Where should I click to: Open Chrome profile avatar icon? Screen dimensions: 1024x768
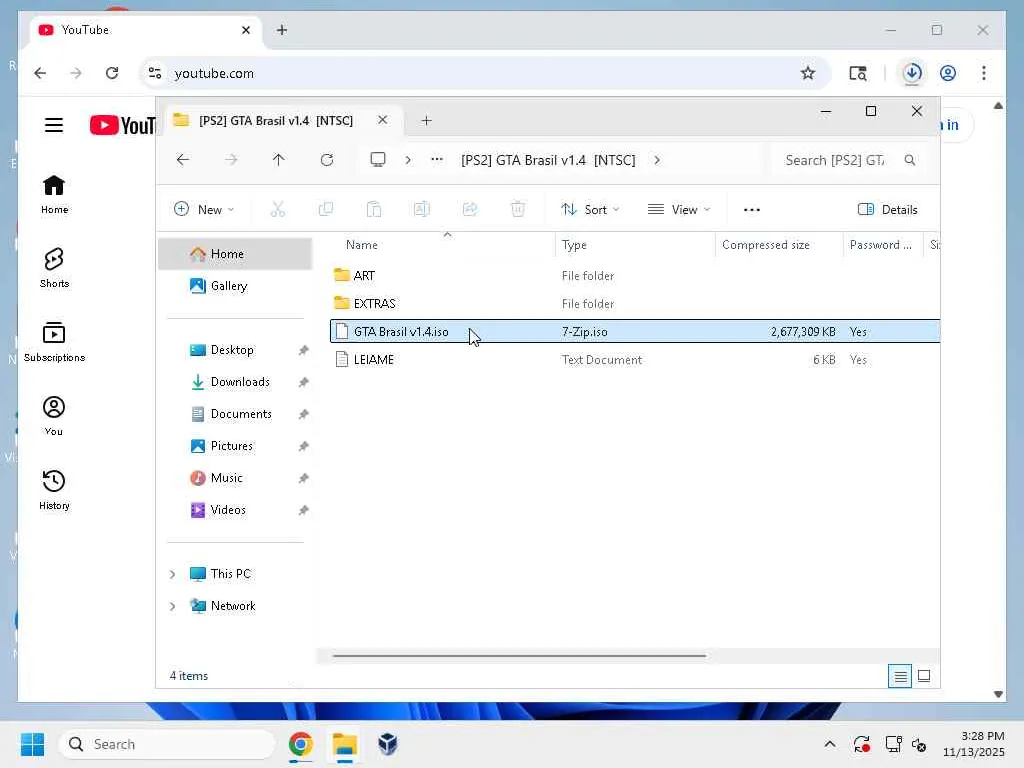click(x=948, y=73)
